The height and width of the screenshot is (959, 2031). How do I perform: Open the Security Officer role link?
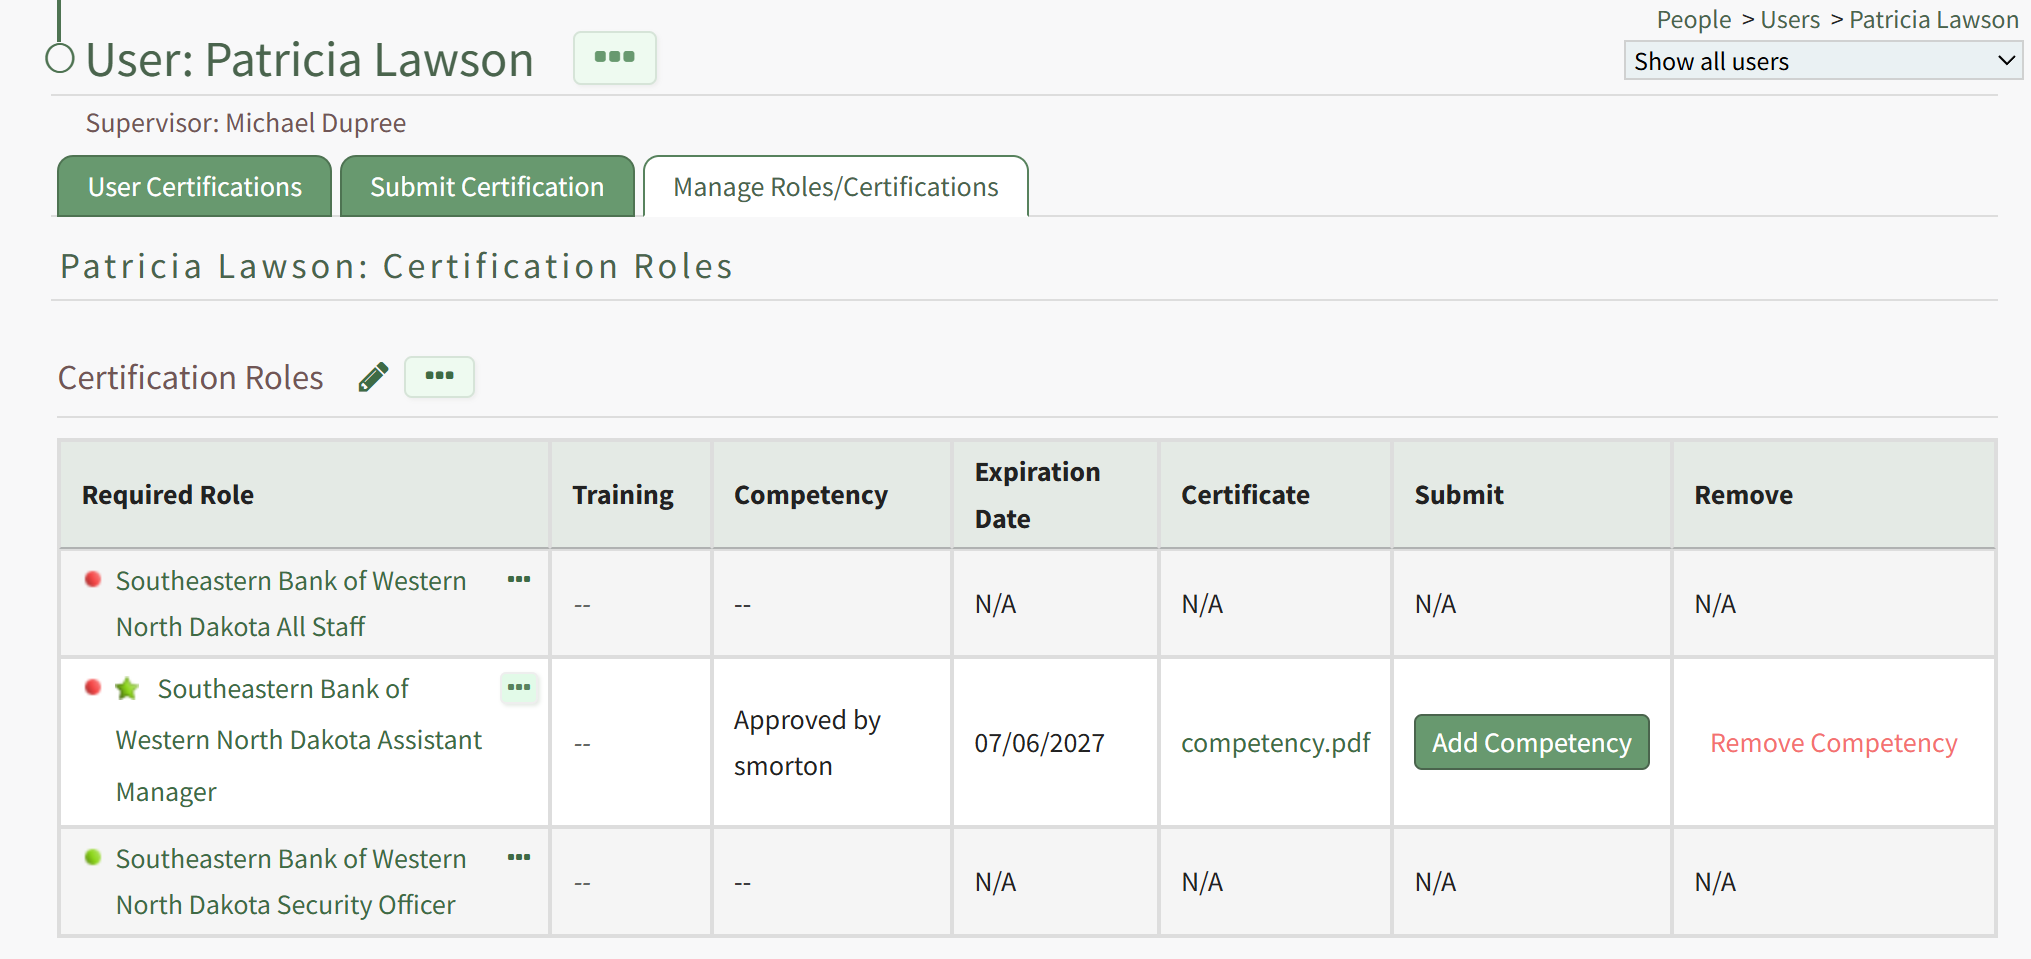pos(291,882)
